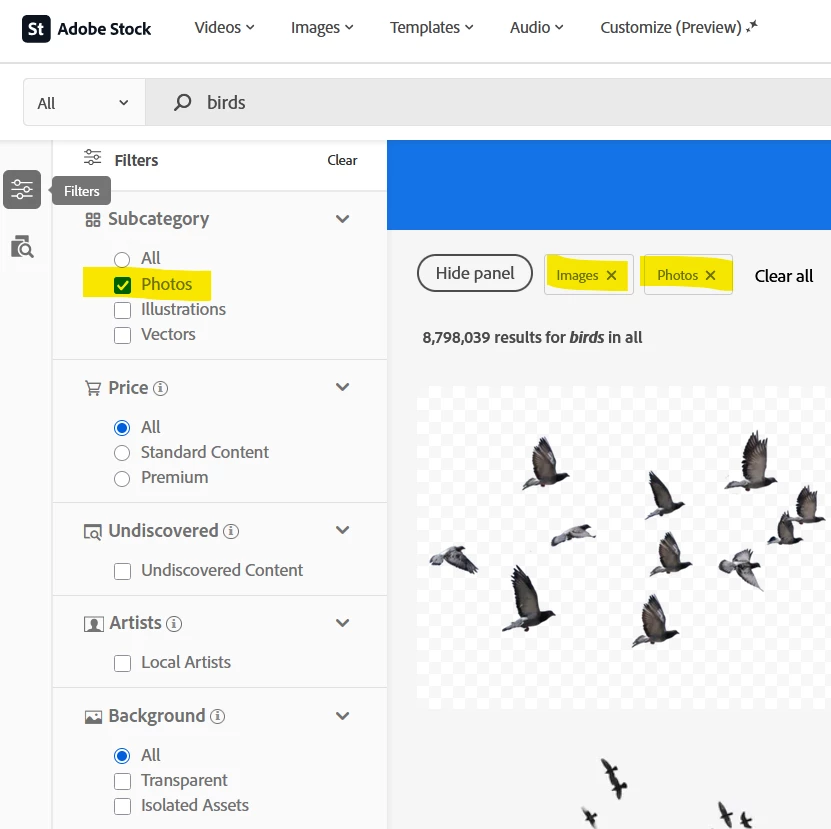This screenshot has height=829, width=831.
Task: Select the Subcategory All radio button
Action: pyautogui.click(x=122, y=259)
